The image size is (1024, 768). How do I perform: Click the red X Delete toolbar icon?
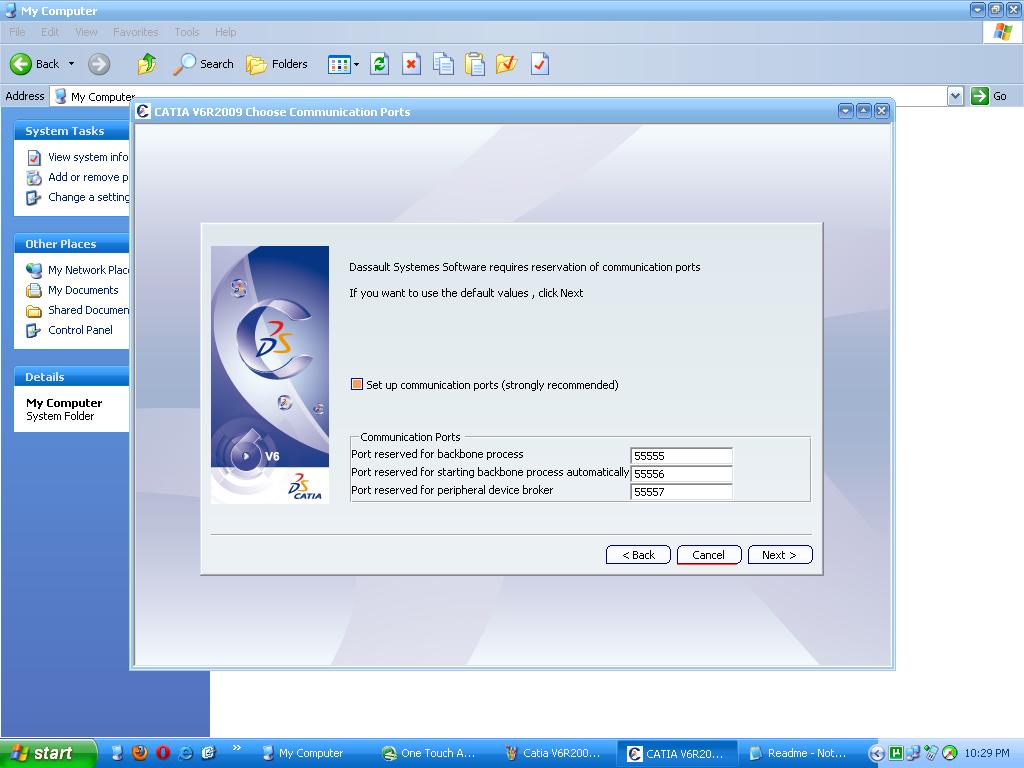(x=411, y=64)
